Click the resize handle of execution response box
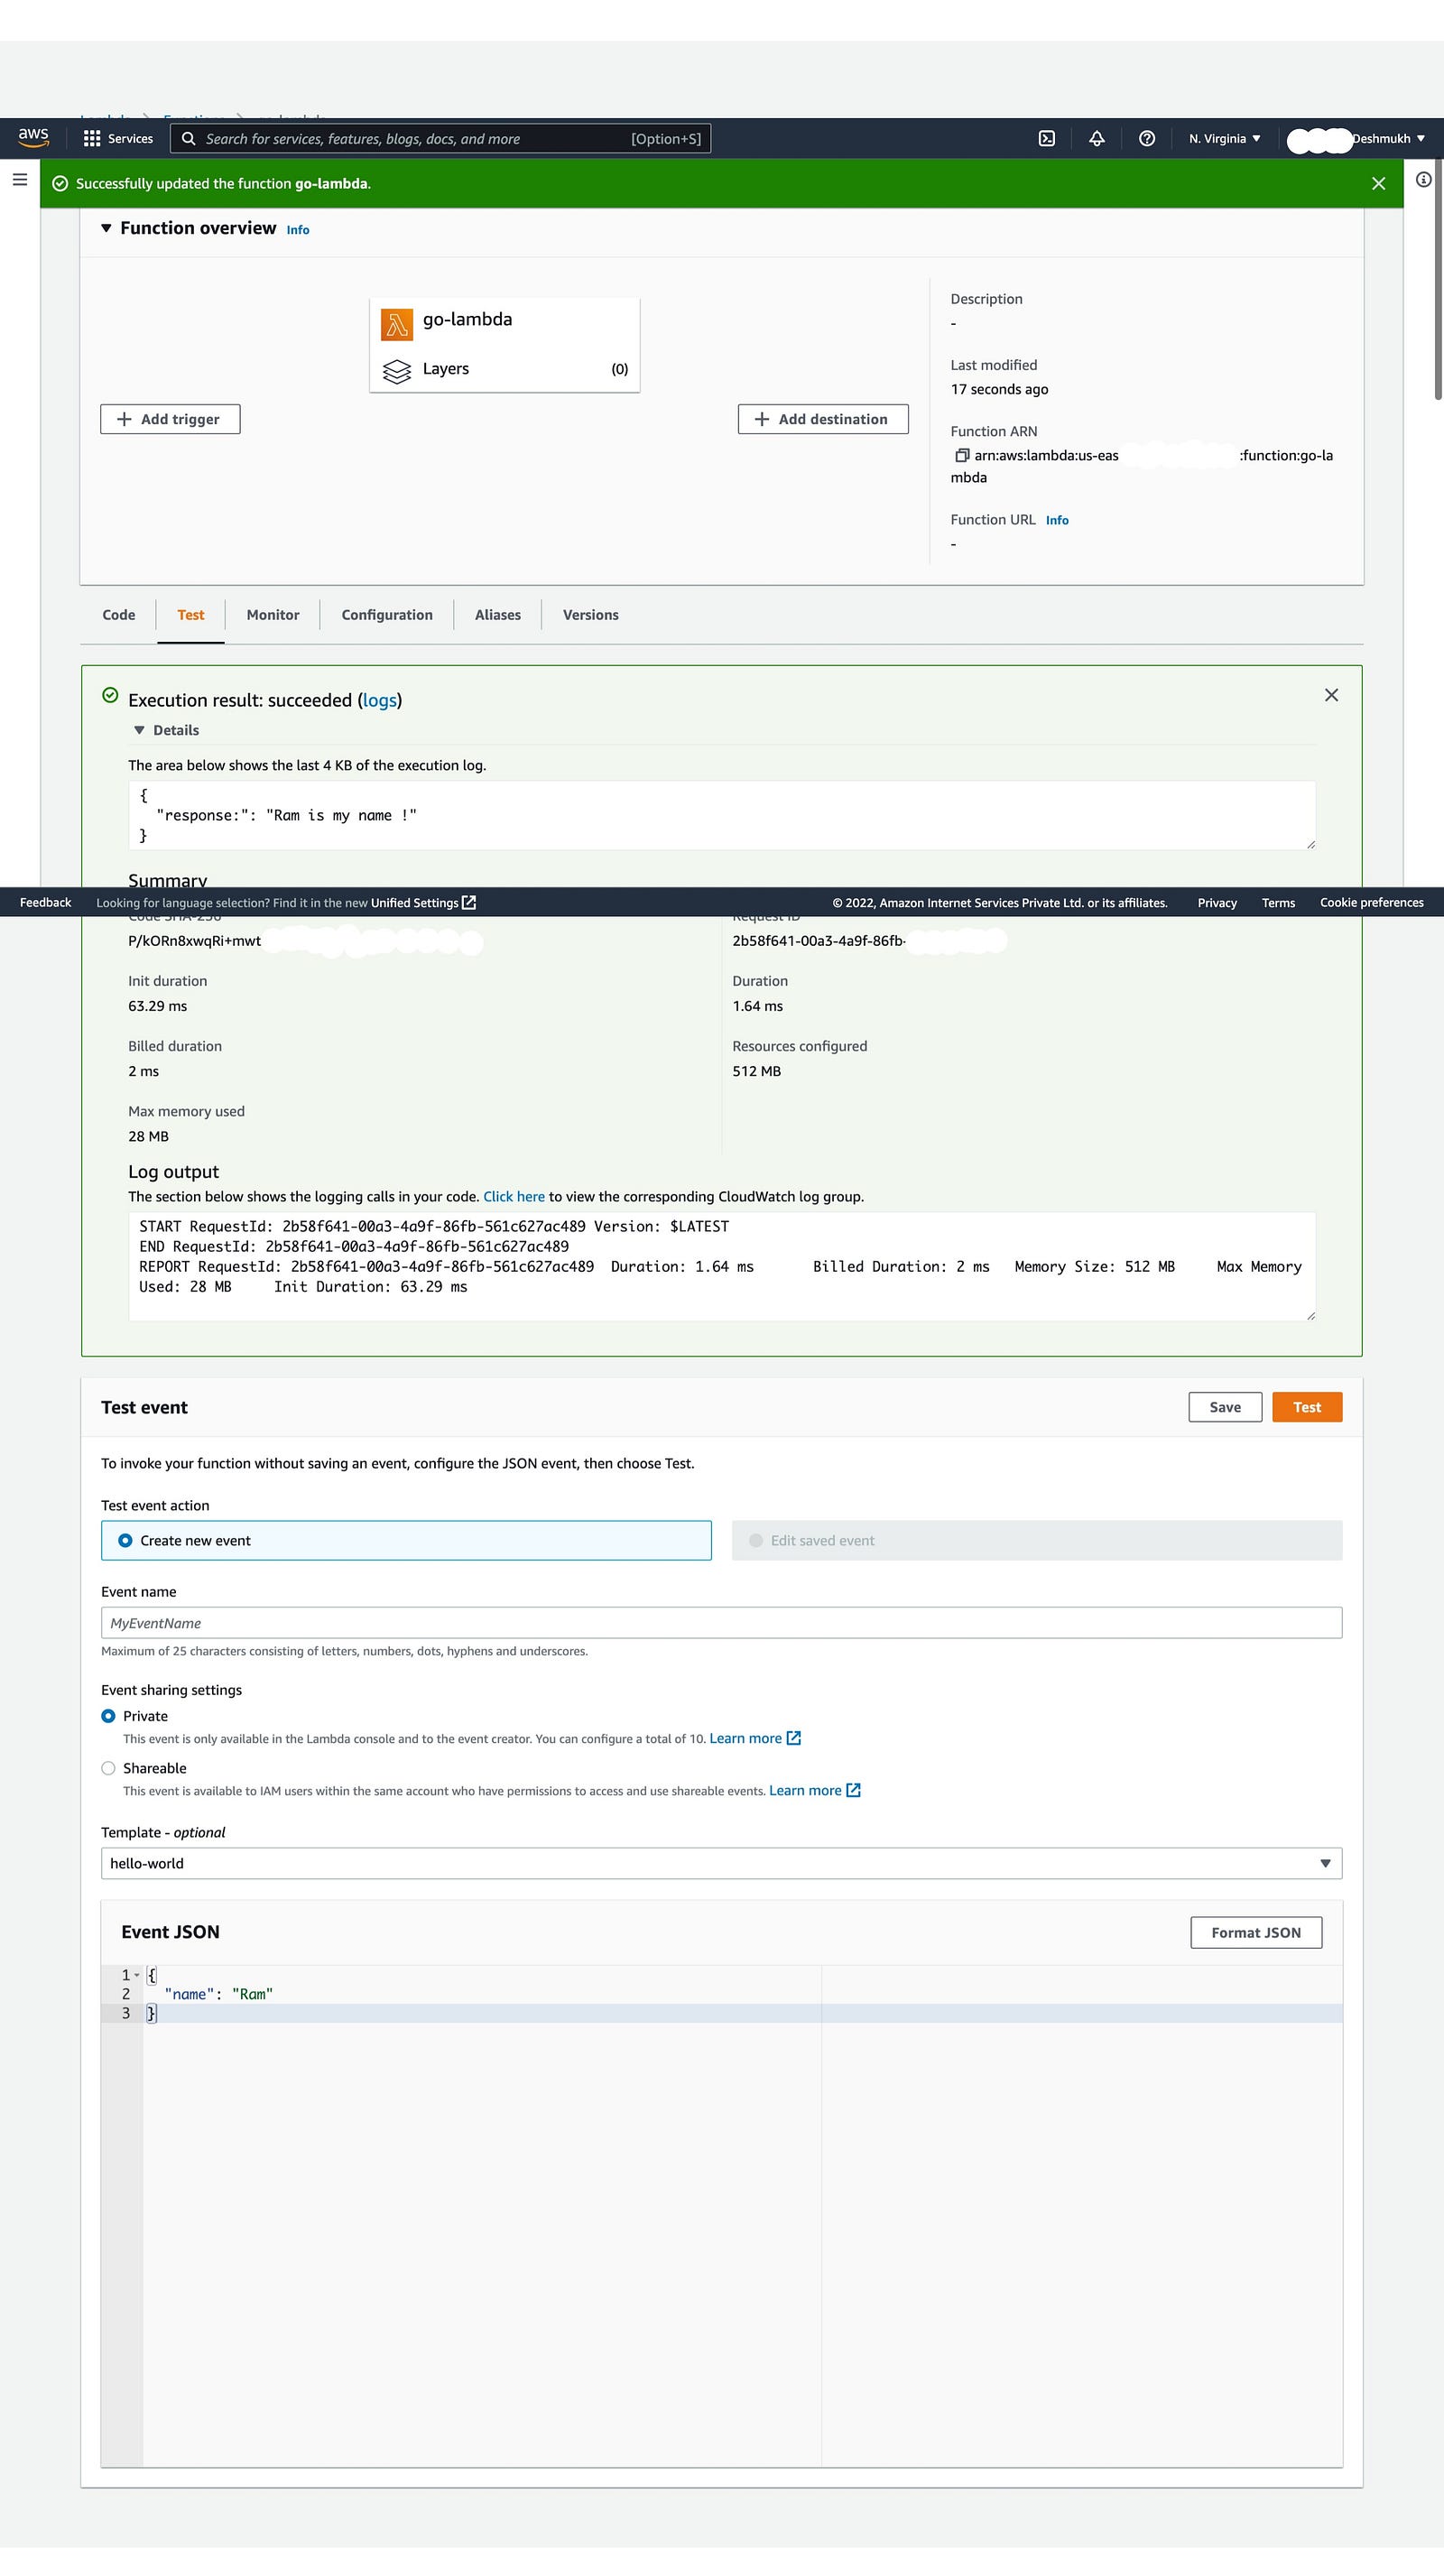 coord(1310,845)
